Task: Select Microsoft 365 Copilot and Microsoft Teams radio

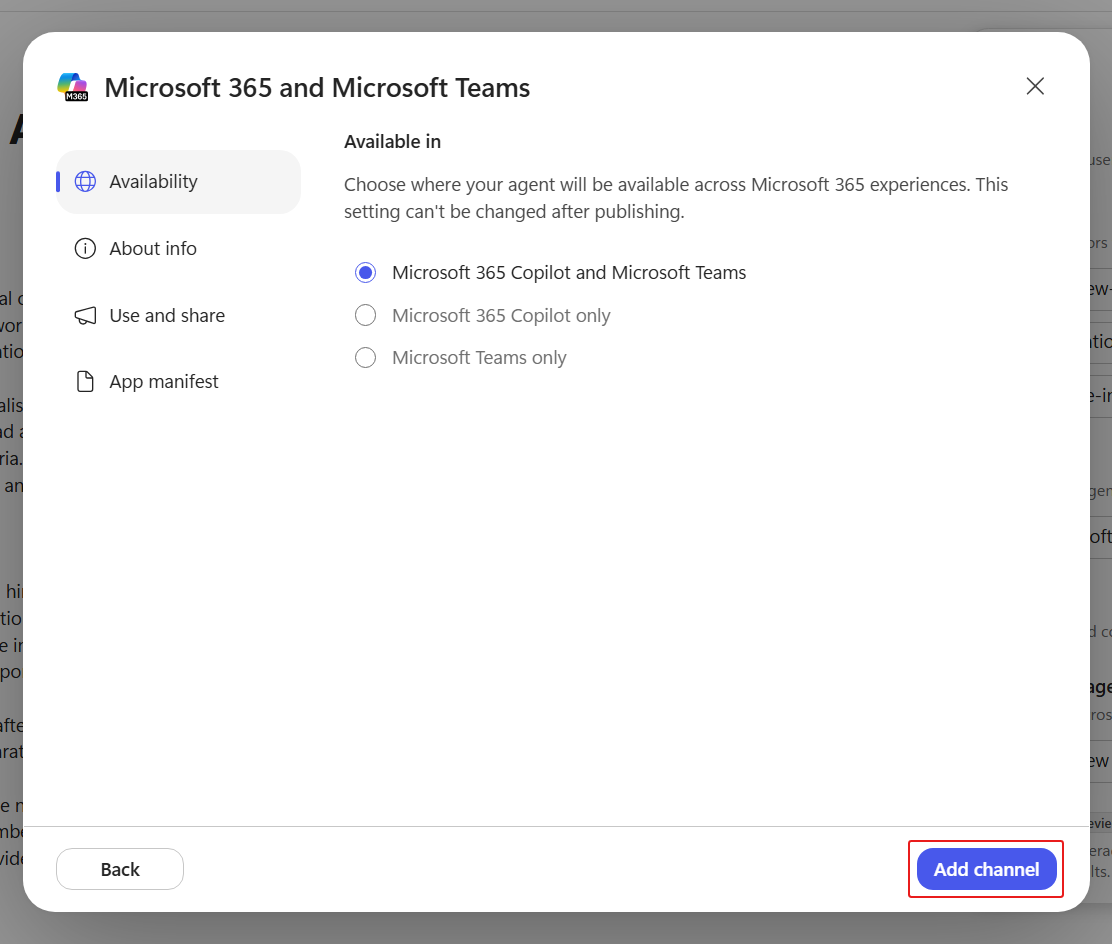Action: 365,272
